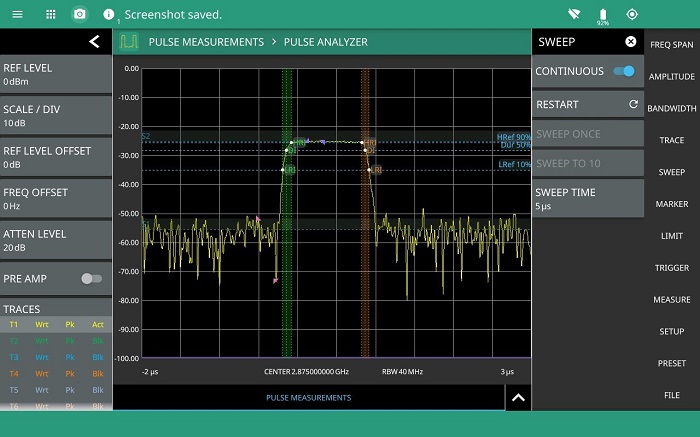700x437 pixels.
Task: Click the info notification icon
Action: pos(108,14)
